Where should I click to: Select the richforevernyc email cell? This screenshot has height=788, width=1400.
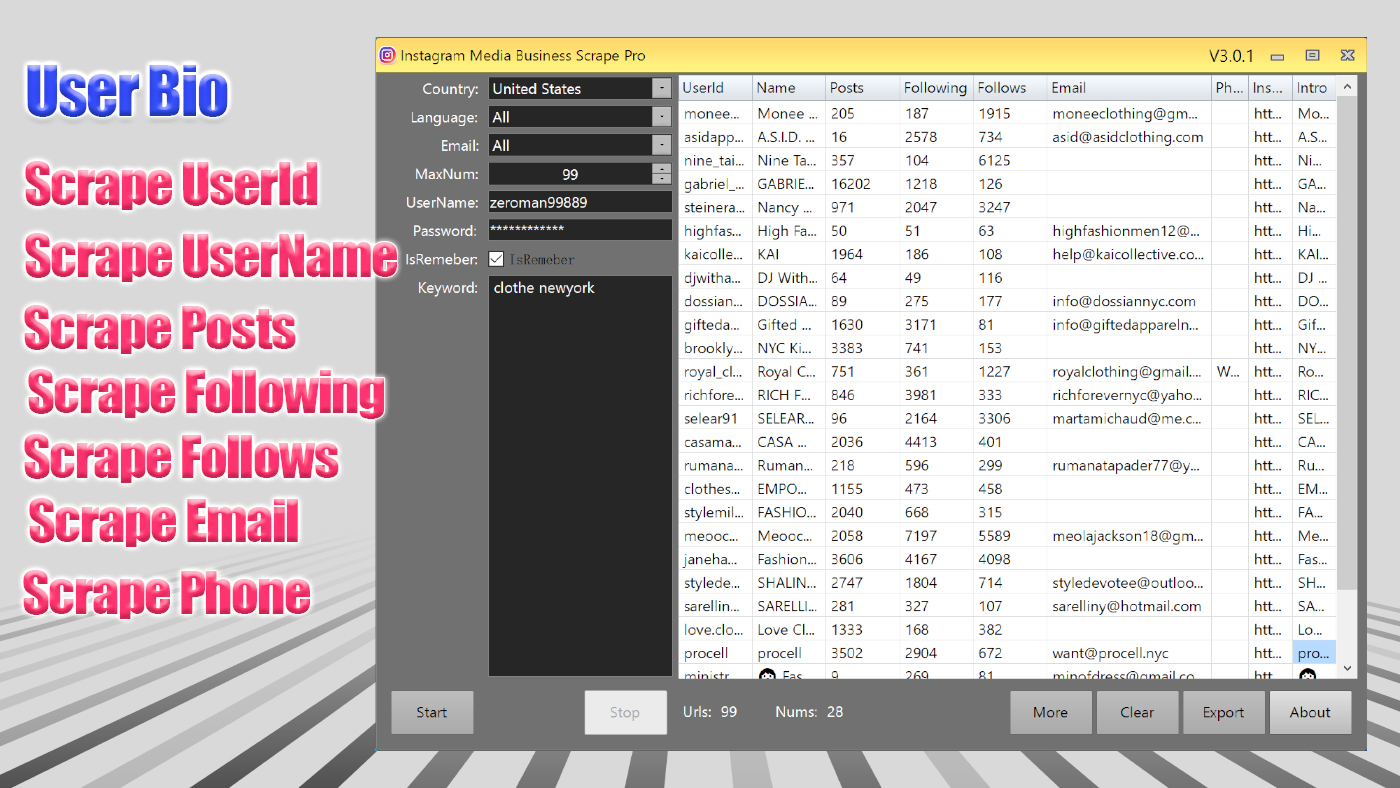tap(1129, 395)
